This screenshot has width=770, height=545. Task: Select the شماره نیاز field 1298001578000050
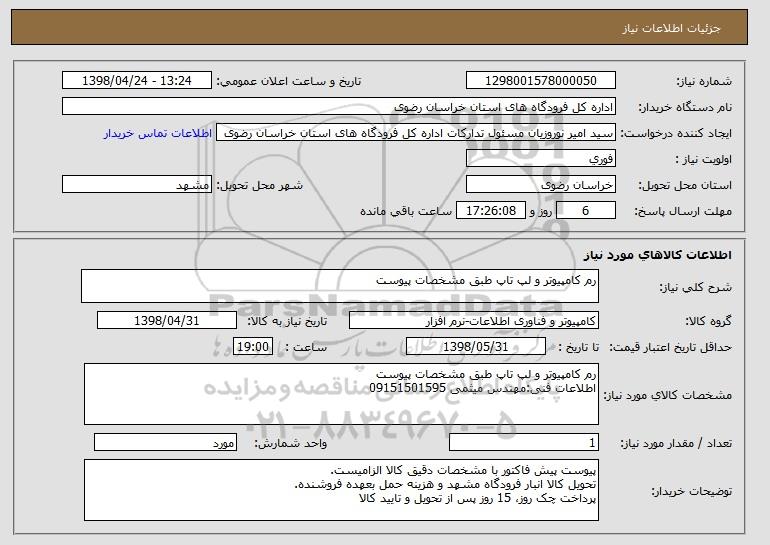541,81
